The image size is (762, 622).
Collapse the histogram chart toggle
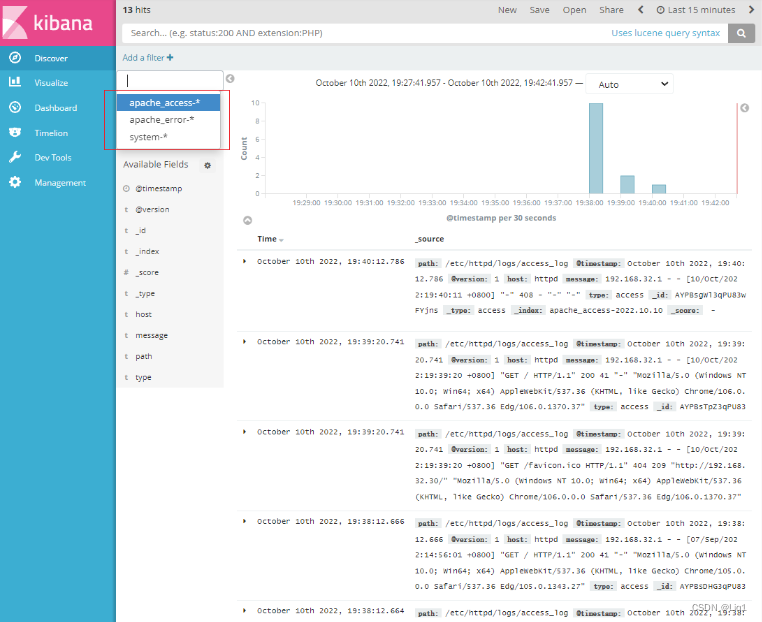(x=247, y=221)
